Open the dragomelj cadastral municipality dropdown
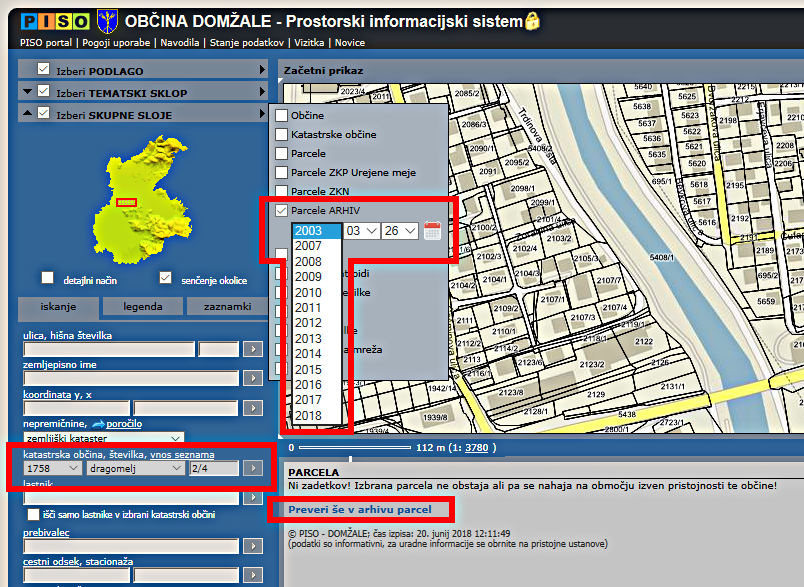Screen dimensions: 804x587 [x=136, y=467]
